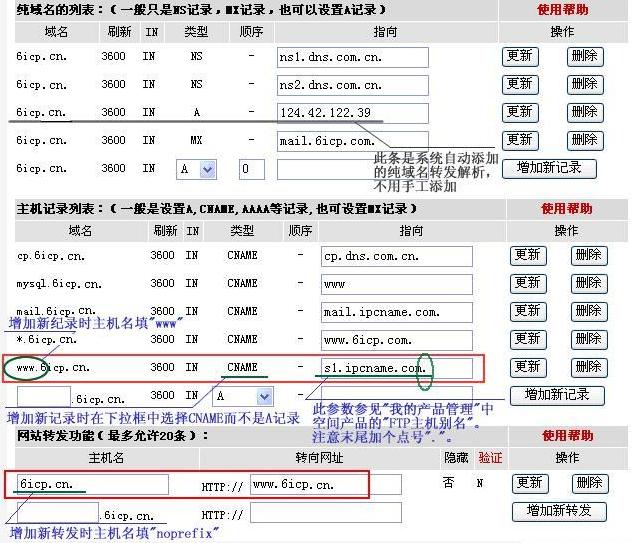Viewport: 634px width, 543px height.
Task: Update the mail.6icp.com. MX record
Action: [520, 140]
